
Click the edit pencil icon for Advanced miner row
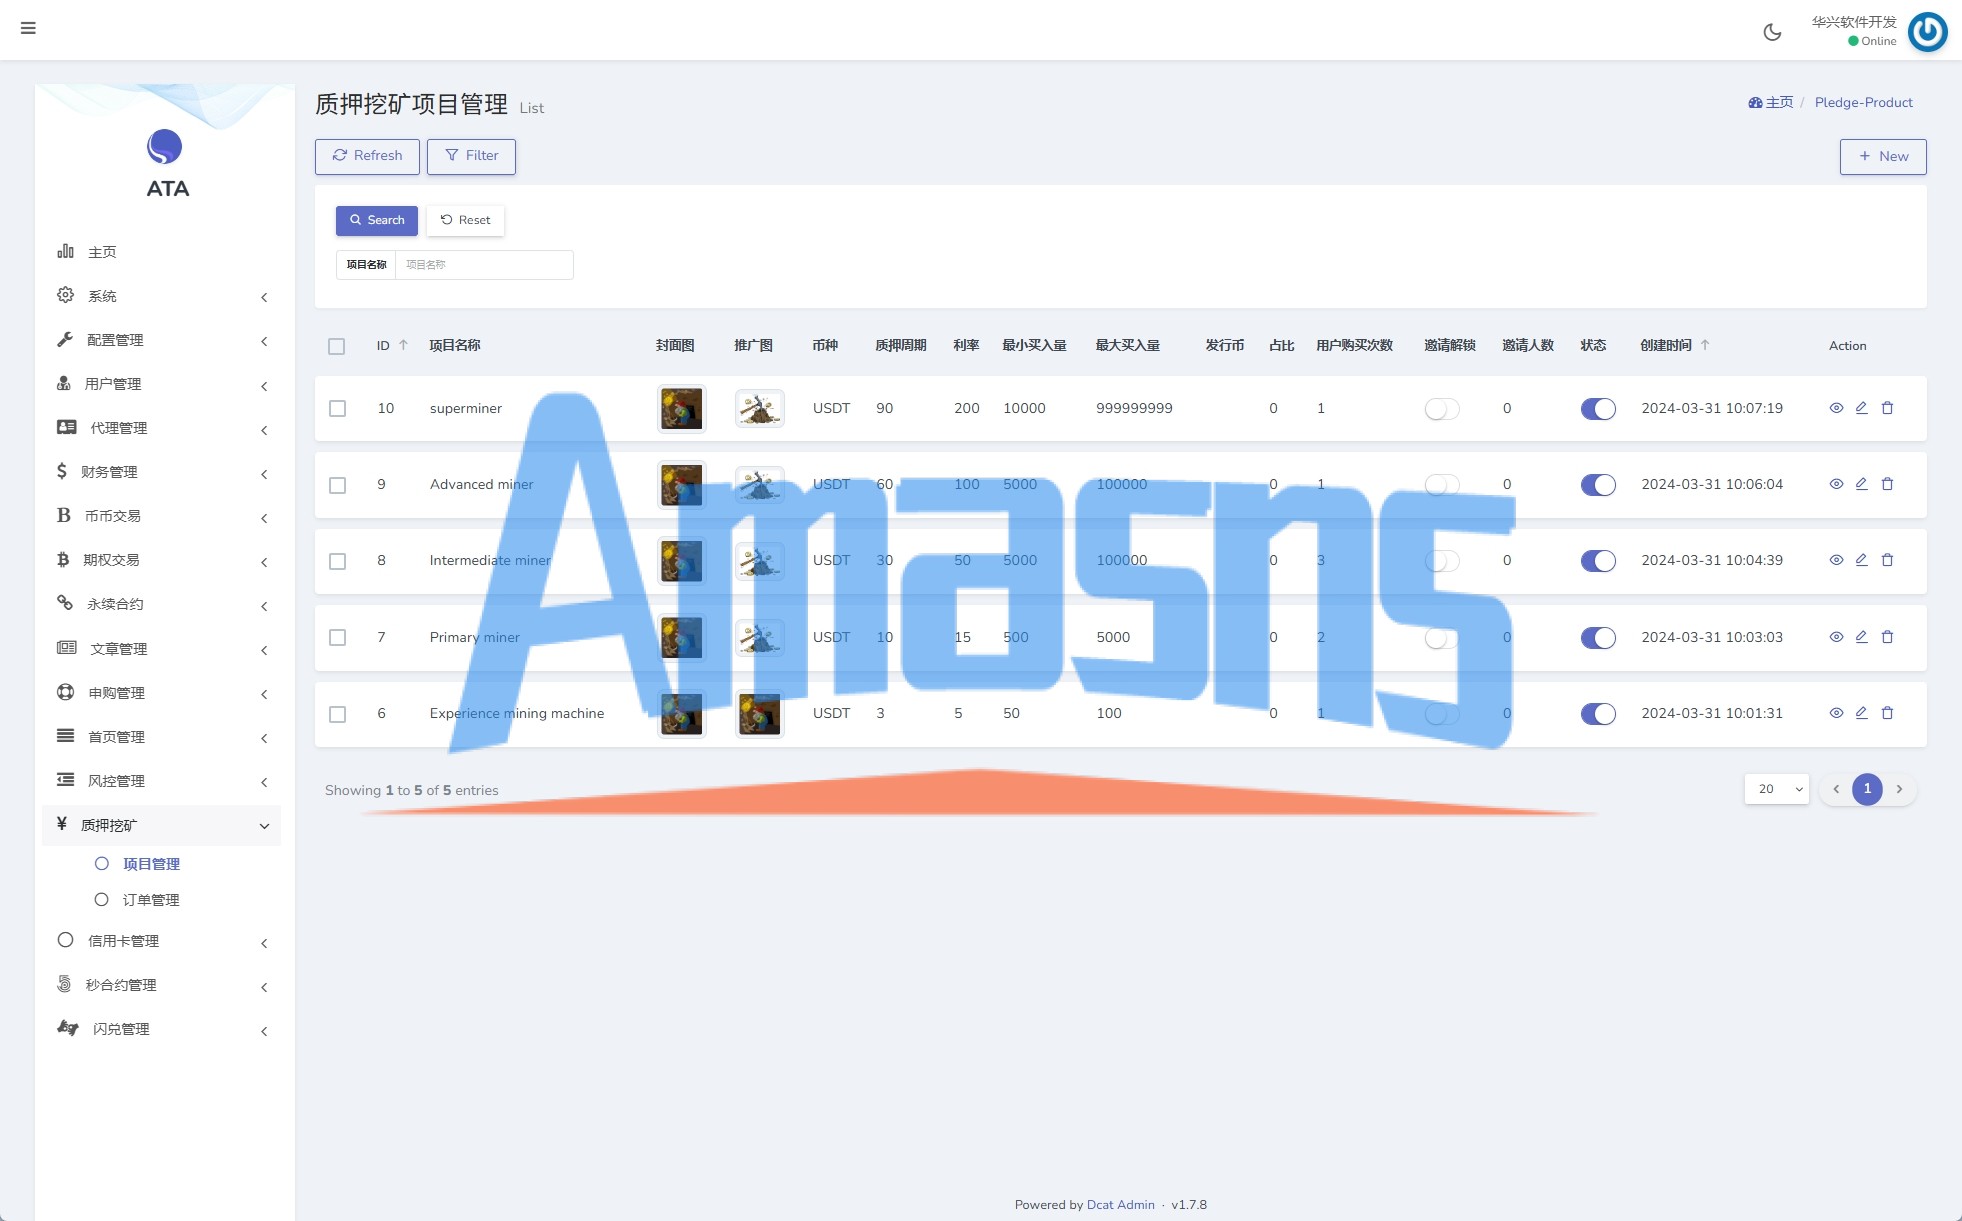coord(1861,484)
